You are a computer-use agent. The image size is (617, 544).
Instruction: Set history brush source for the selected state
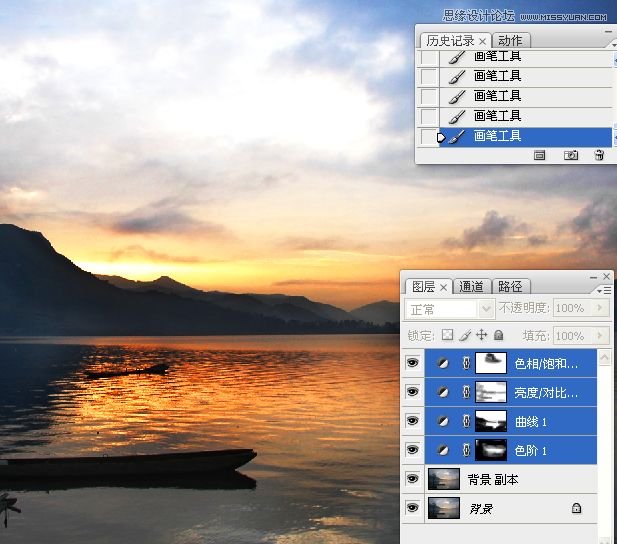click(428, 137)
